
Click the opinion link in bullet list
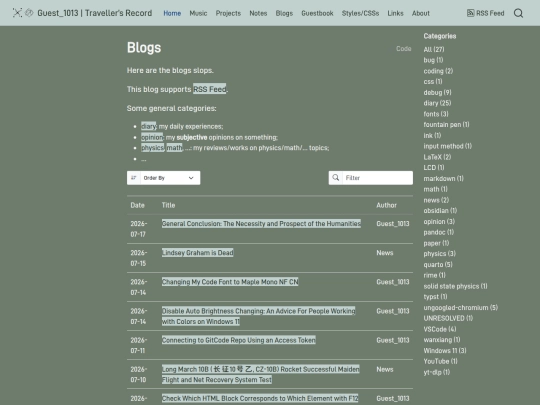[x=152, y=137]
